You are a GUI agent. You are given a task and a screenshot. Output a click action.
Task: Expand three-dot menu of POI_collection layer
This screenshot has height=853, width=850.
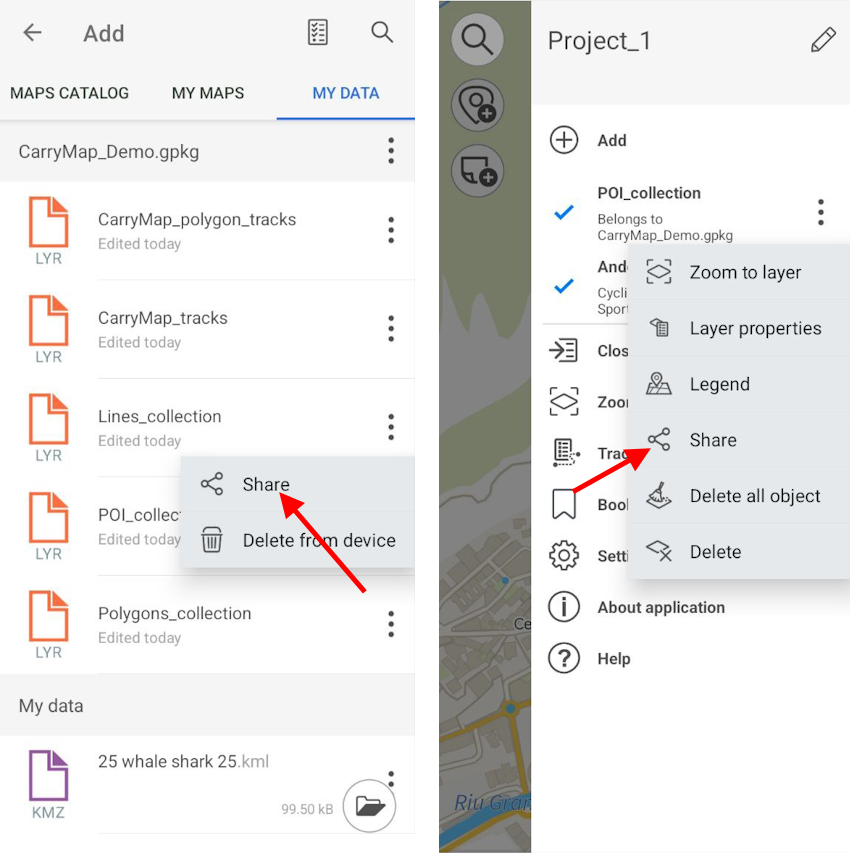pos(820,212)
